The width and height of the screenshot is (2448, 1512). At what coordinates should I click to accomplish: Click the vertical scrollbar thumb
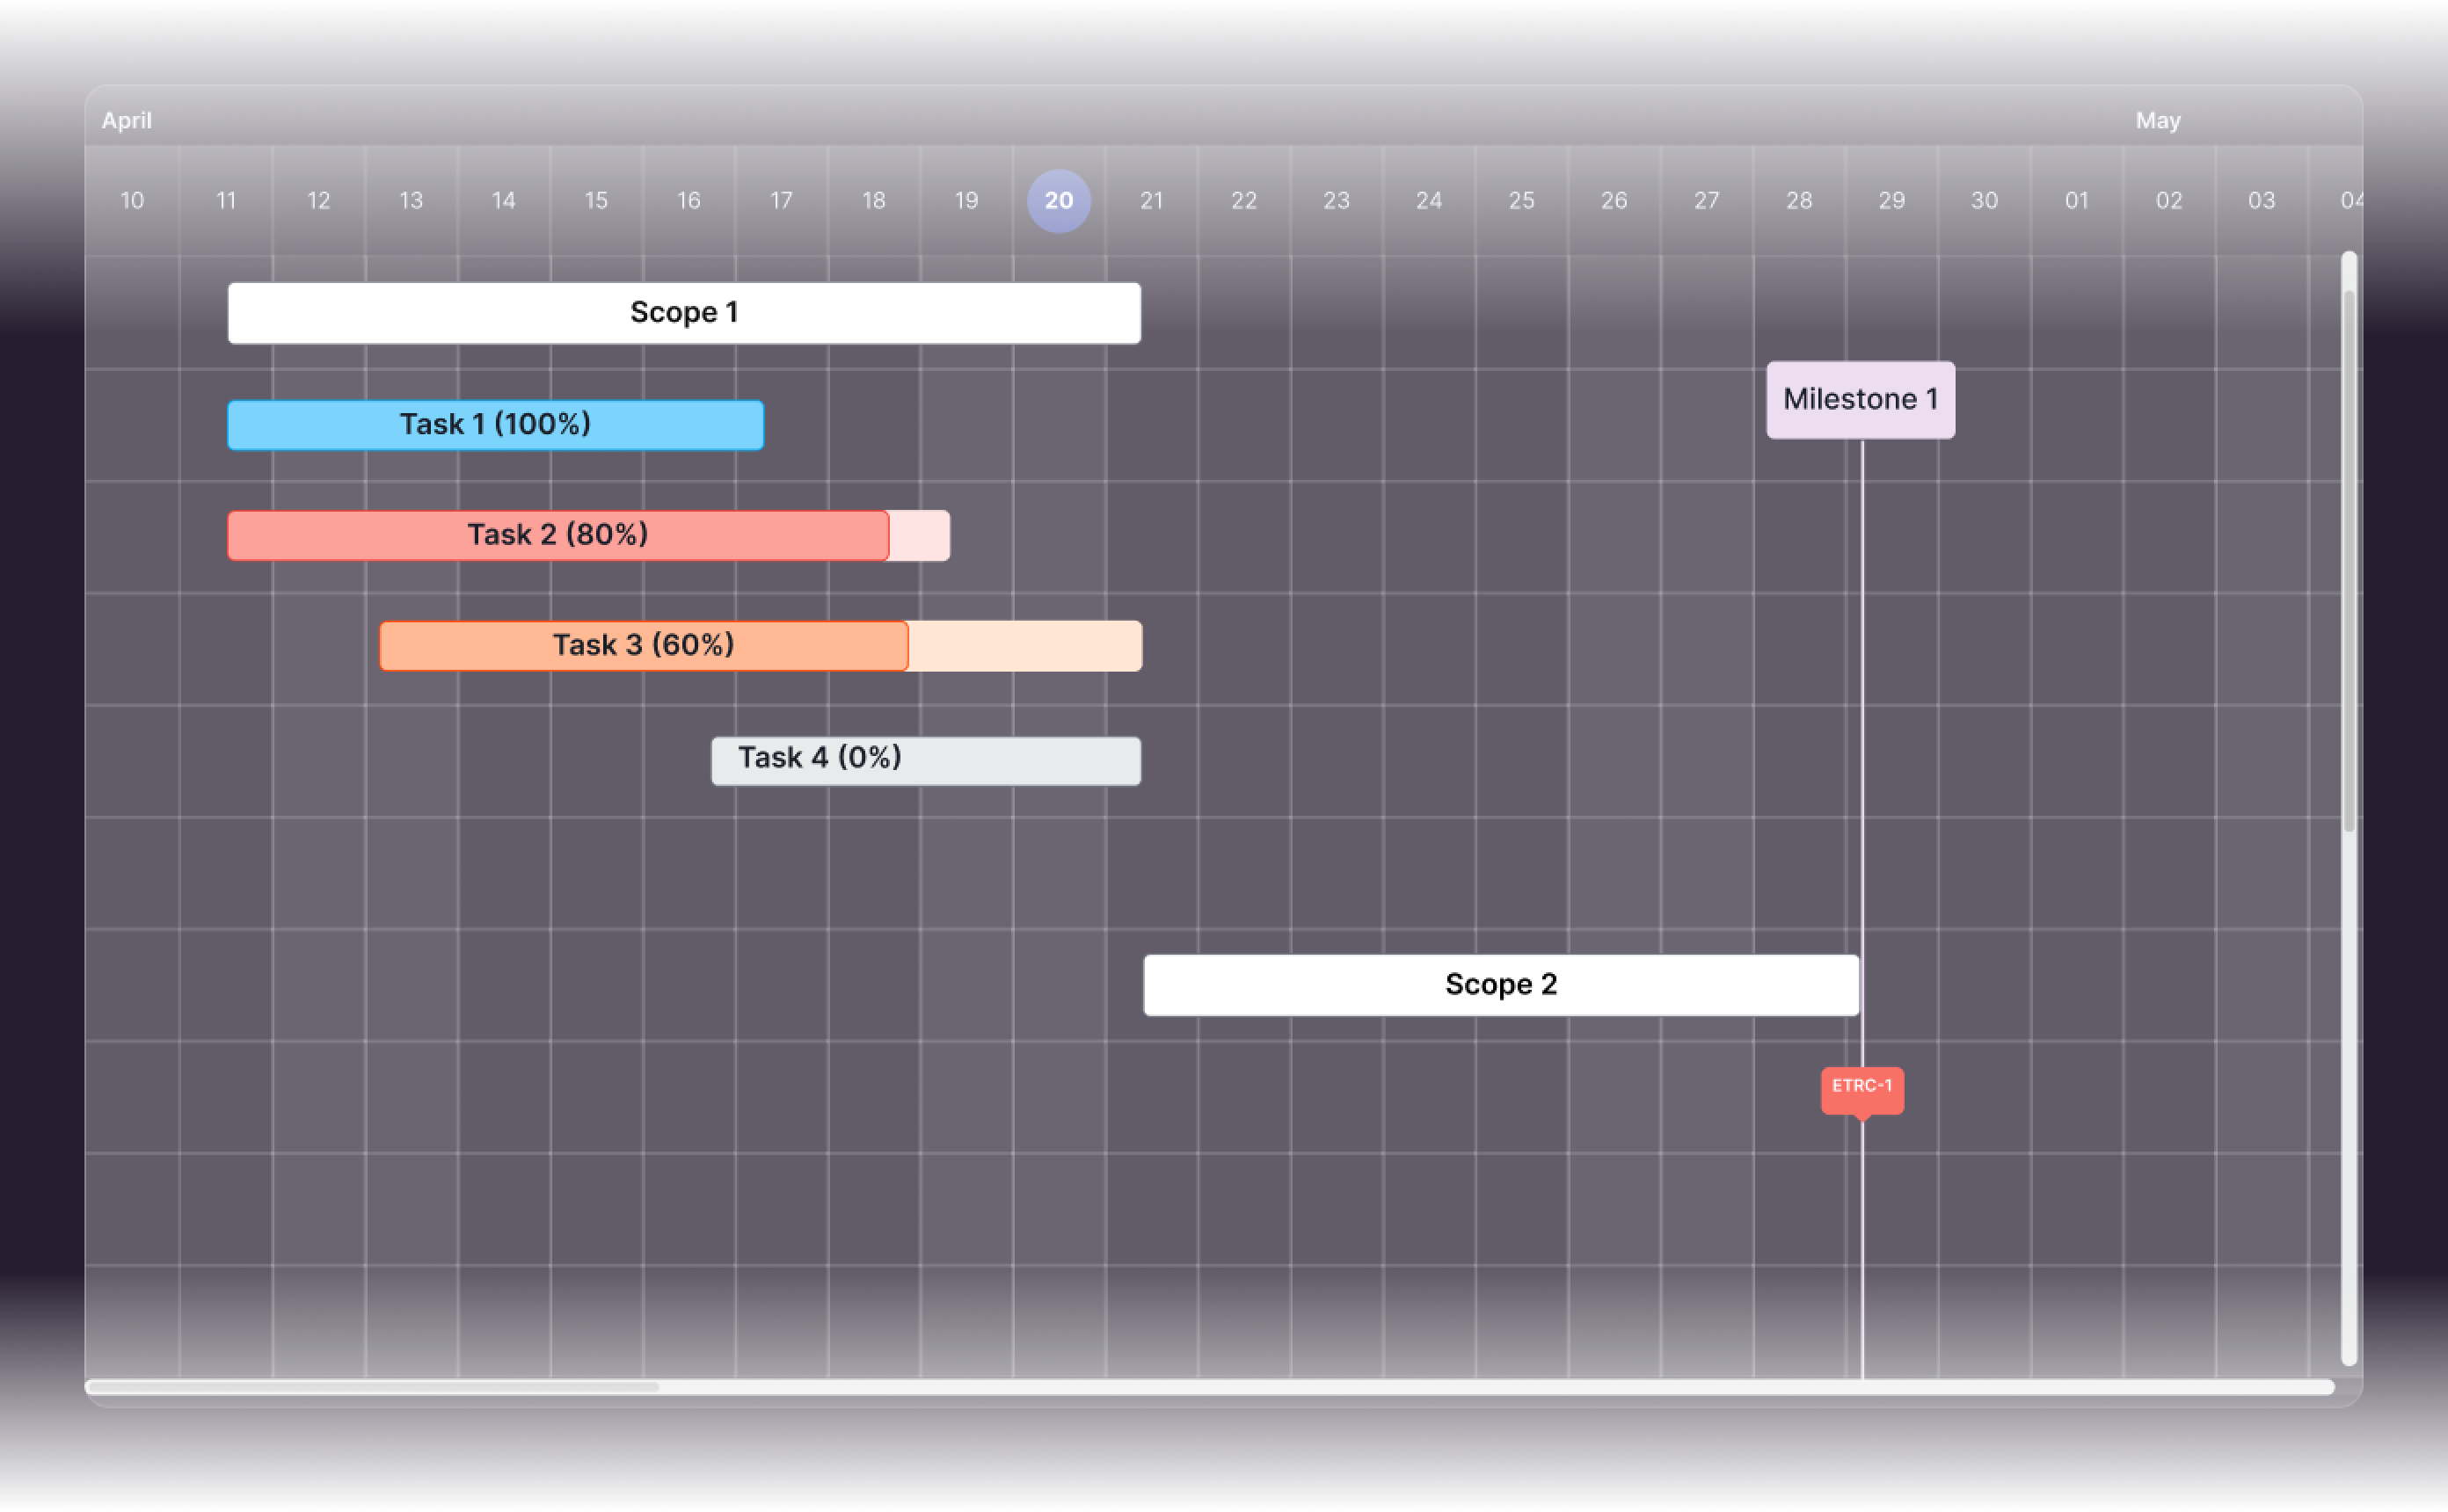click(x=2349, y=560)
